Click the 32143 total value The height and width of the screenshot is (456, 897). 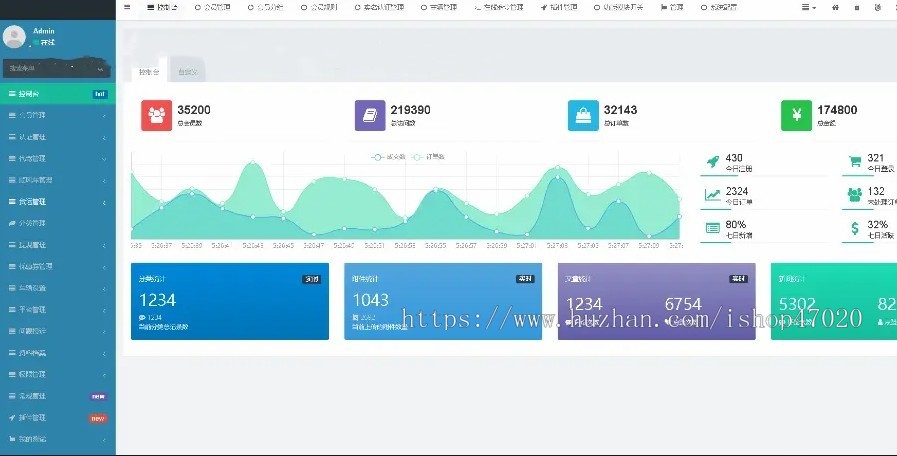(x=621, y=110)
